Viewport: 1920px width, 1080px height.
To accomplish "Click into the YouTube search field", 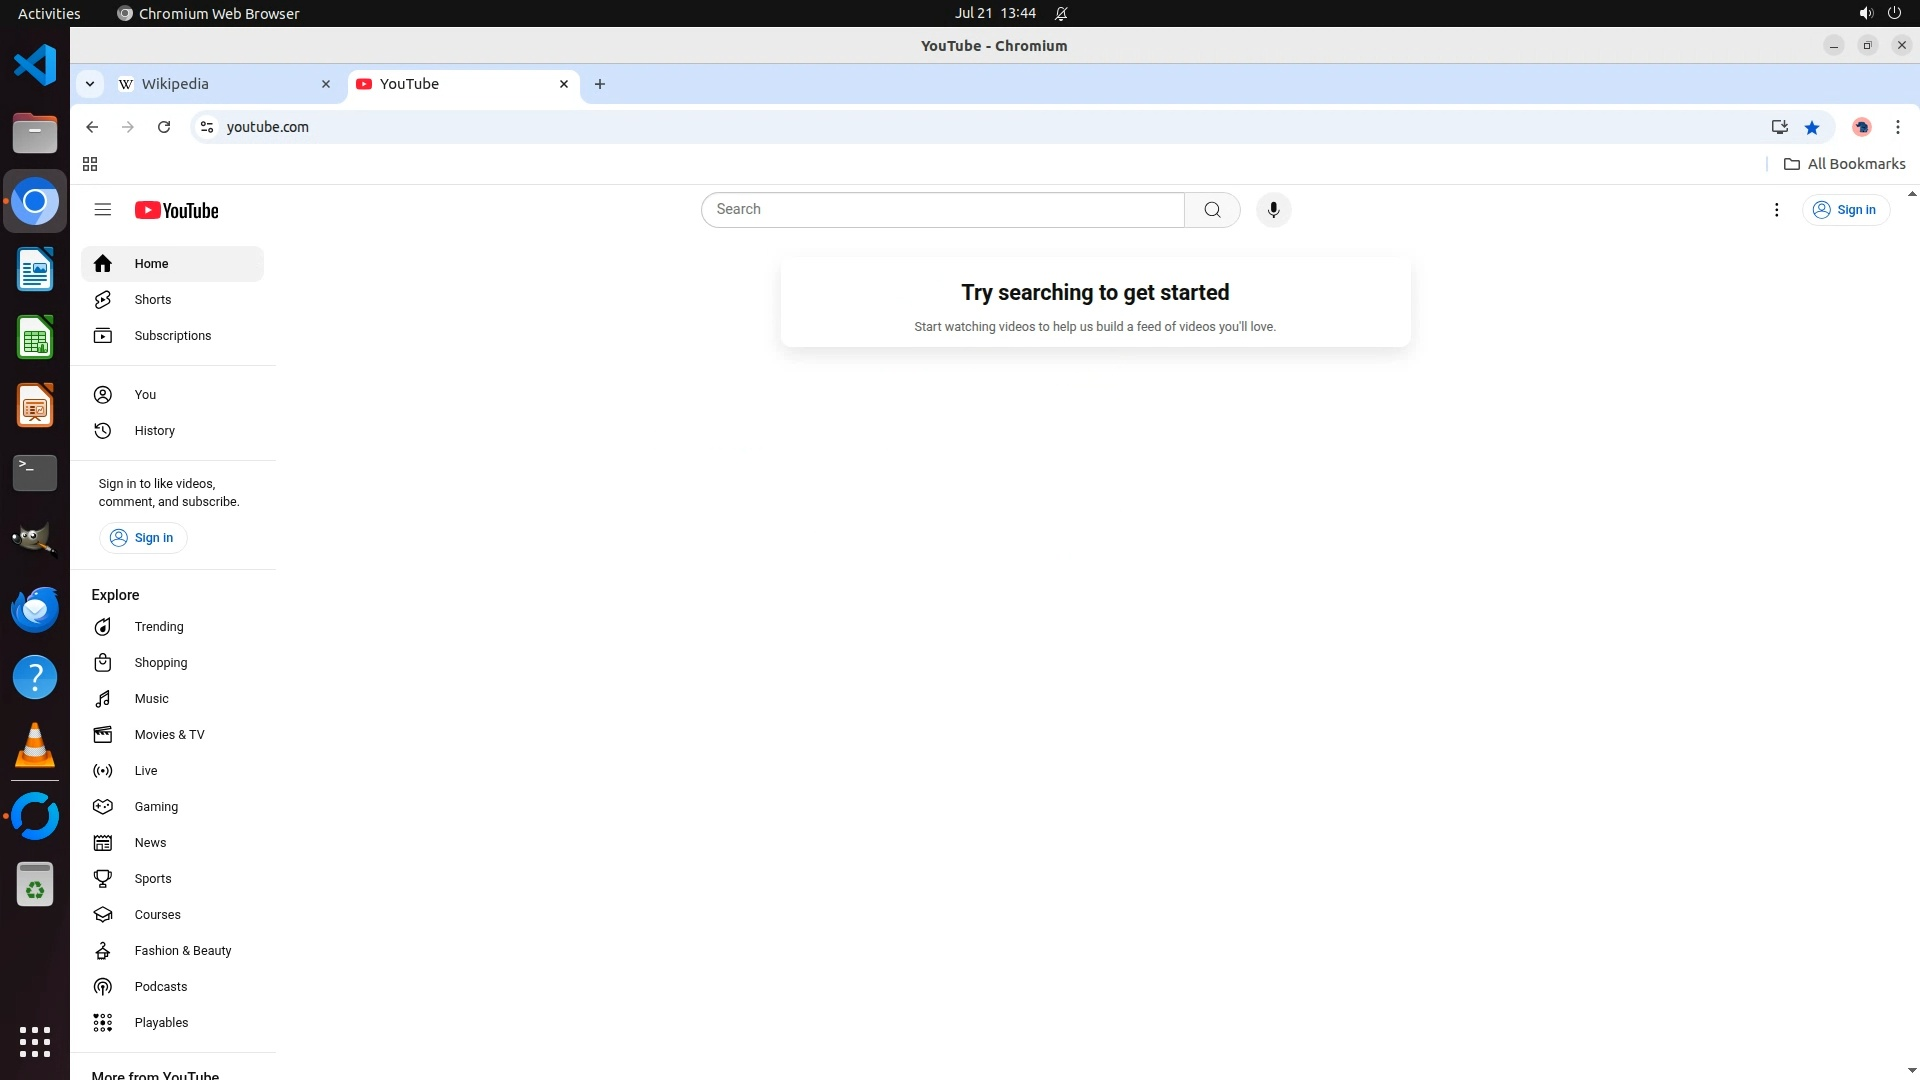I will (x=940, y=210).
